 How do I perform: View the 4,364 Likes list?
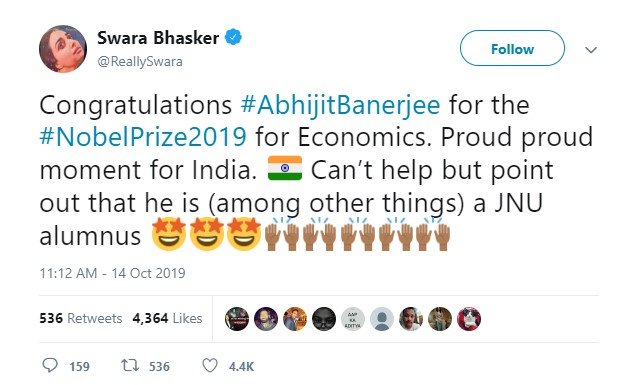click(x=167, y=318)
